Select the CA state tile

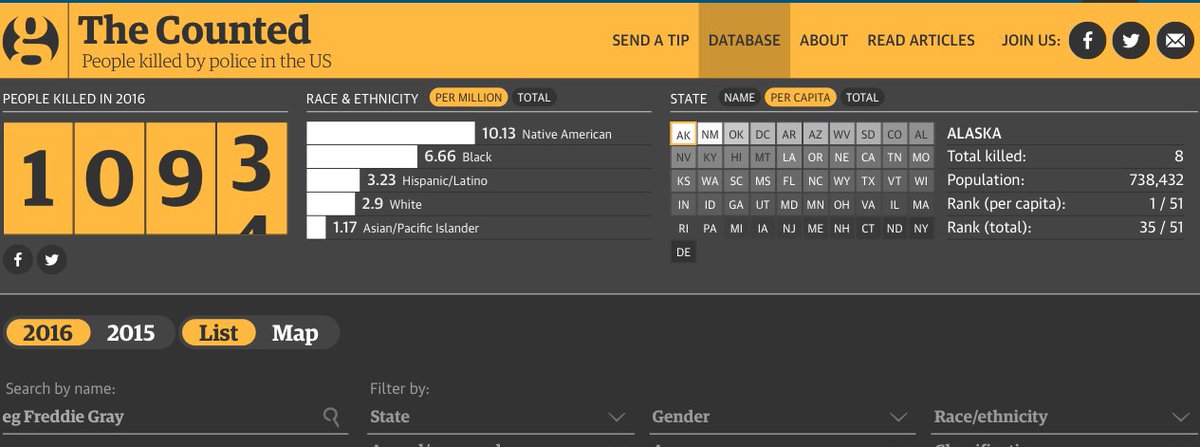pyautogui.click(x=868, y=158)
